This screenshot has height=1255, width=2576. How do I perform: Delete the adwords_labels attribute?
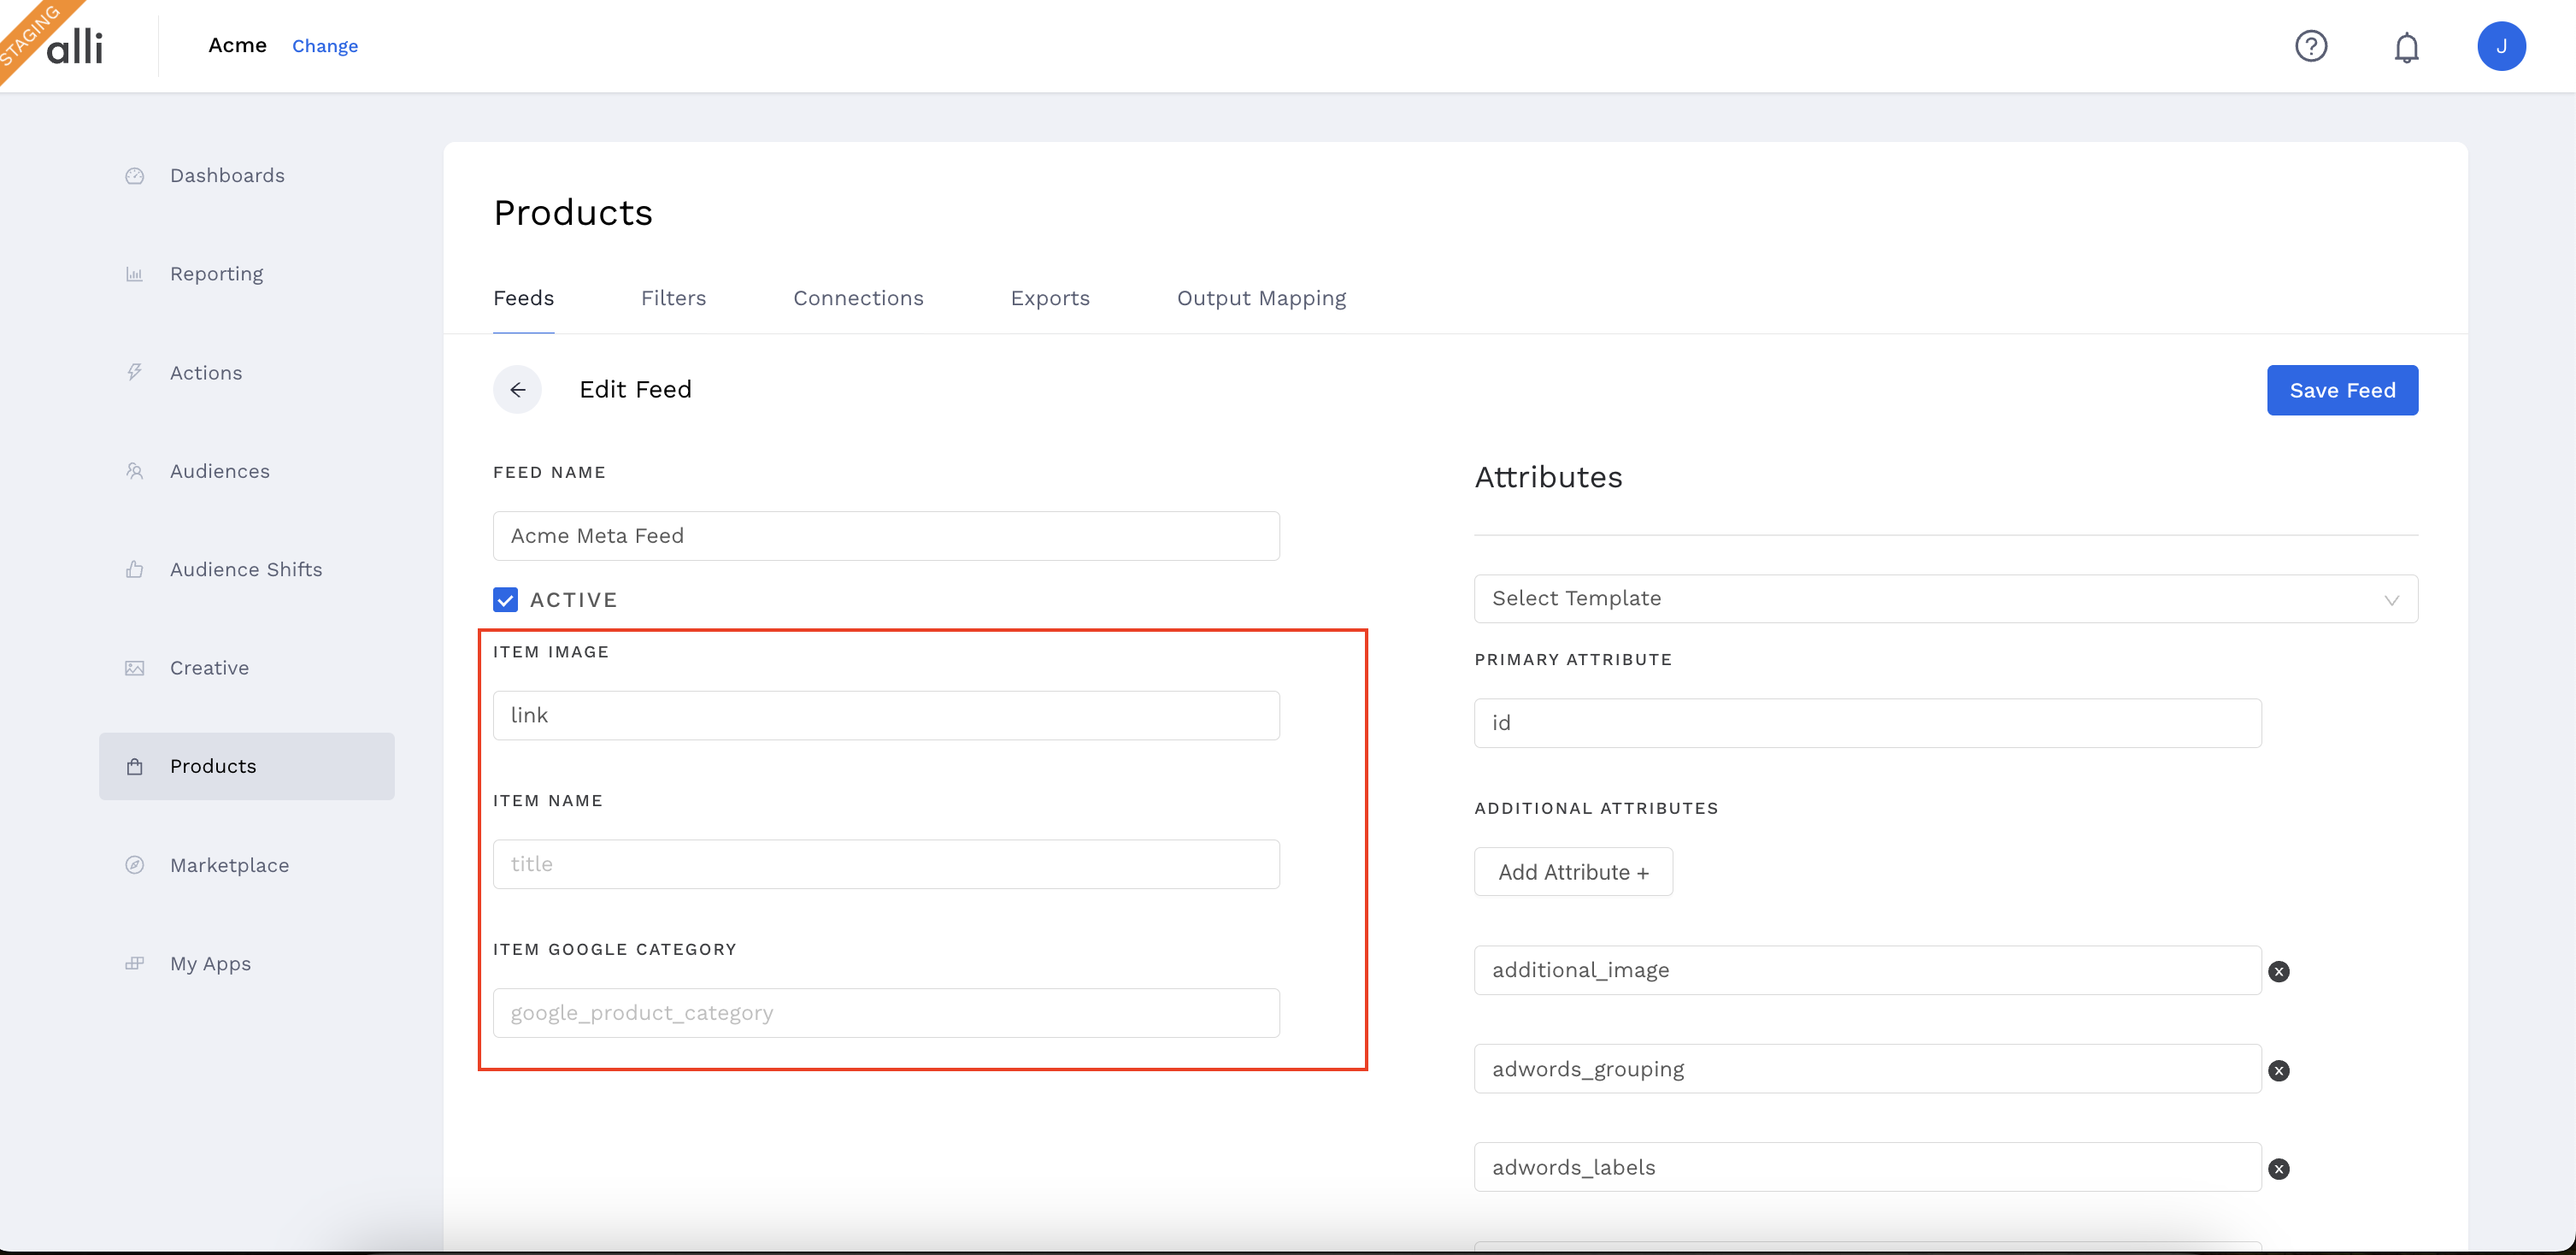(x=2278, y=1169)
